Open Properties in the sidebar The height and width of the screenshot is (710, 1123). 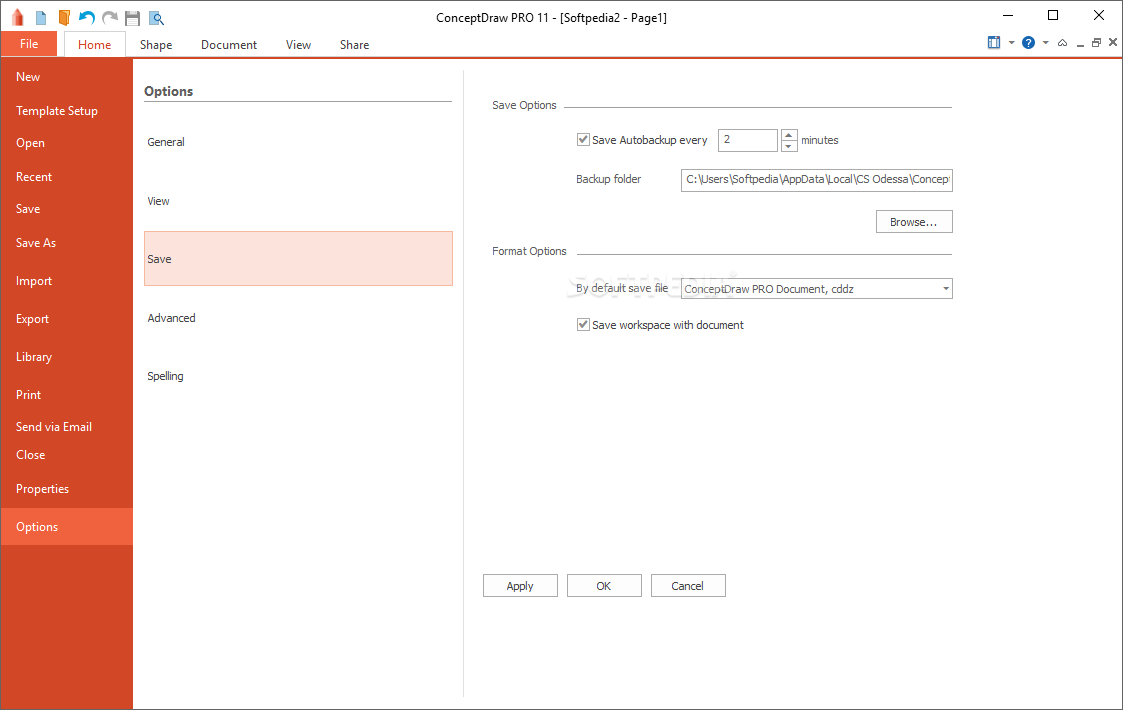pyautogui.click(x=67, y=489)
